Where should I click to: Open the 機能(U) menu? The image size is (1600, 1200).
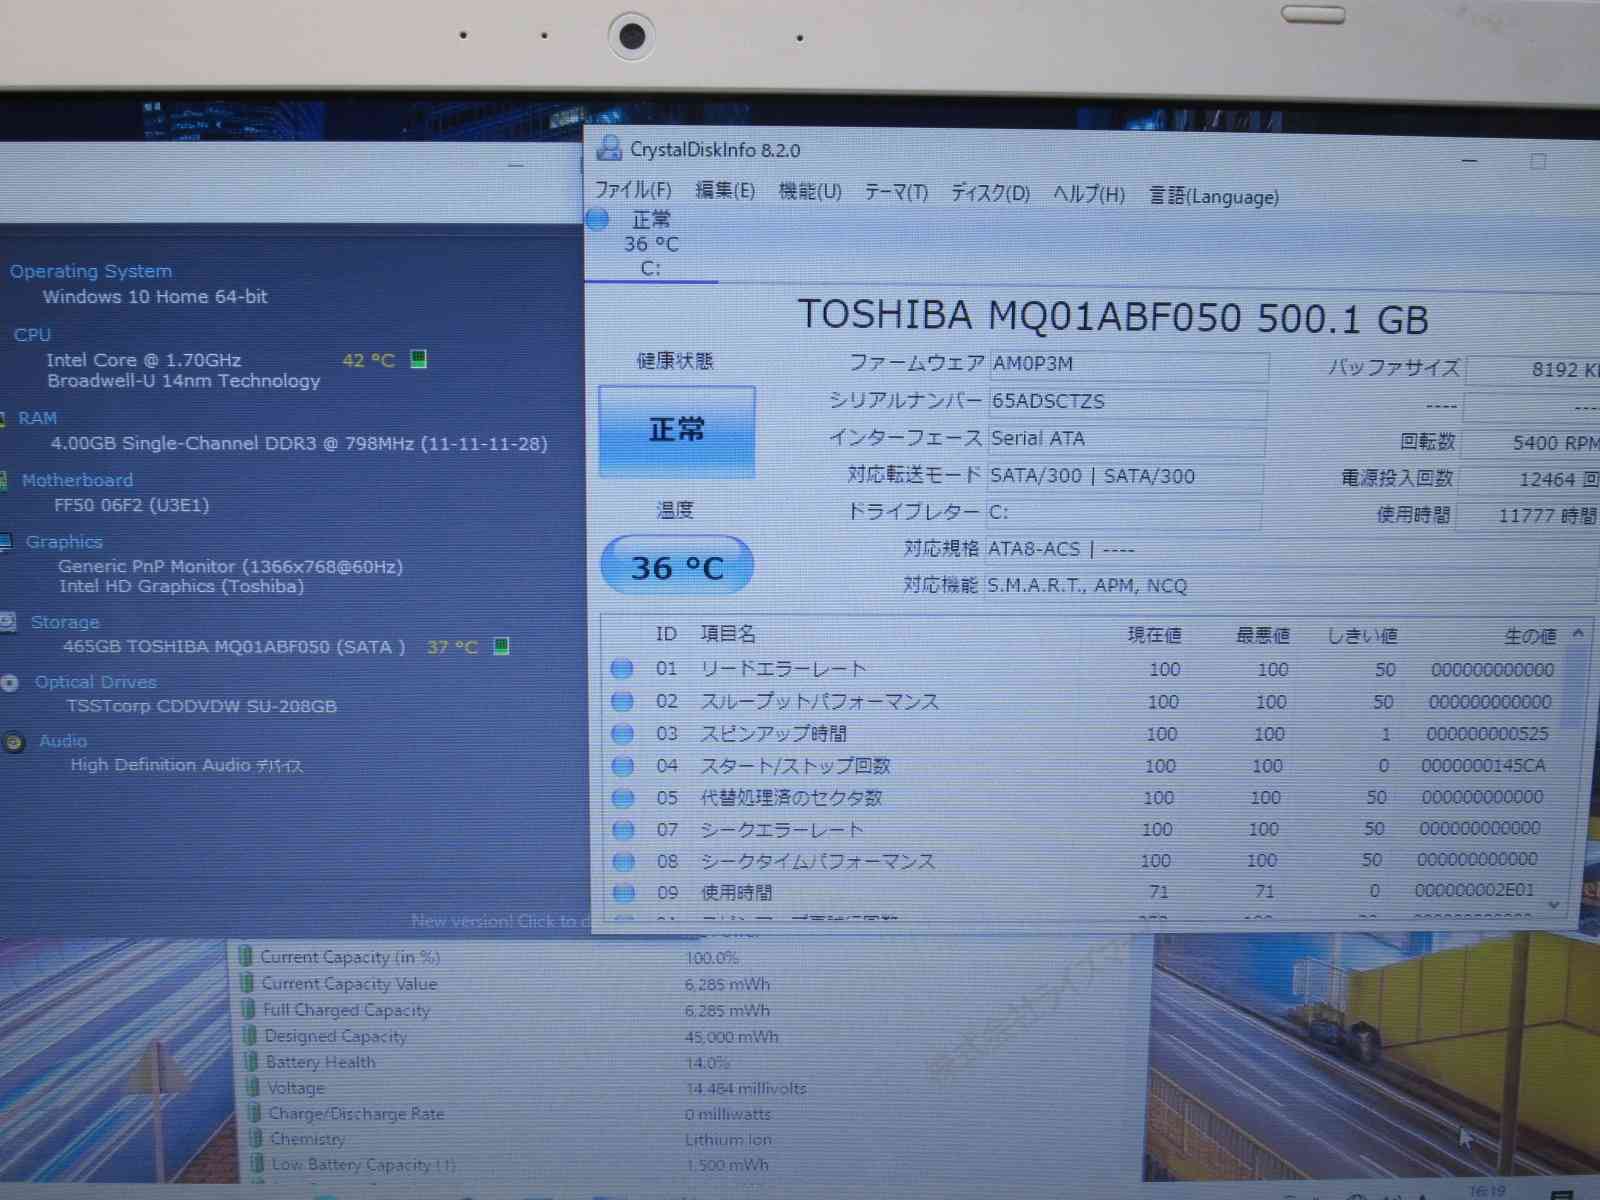(x=810, y=192)
